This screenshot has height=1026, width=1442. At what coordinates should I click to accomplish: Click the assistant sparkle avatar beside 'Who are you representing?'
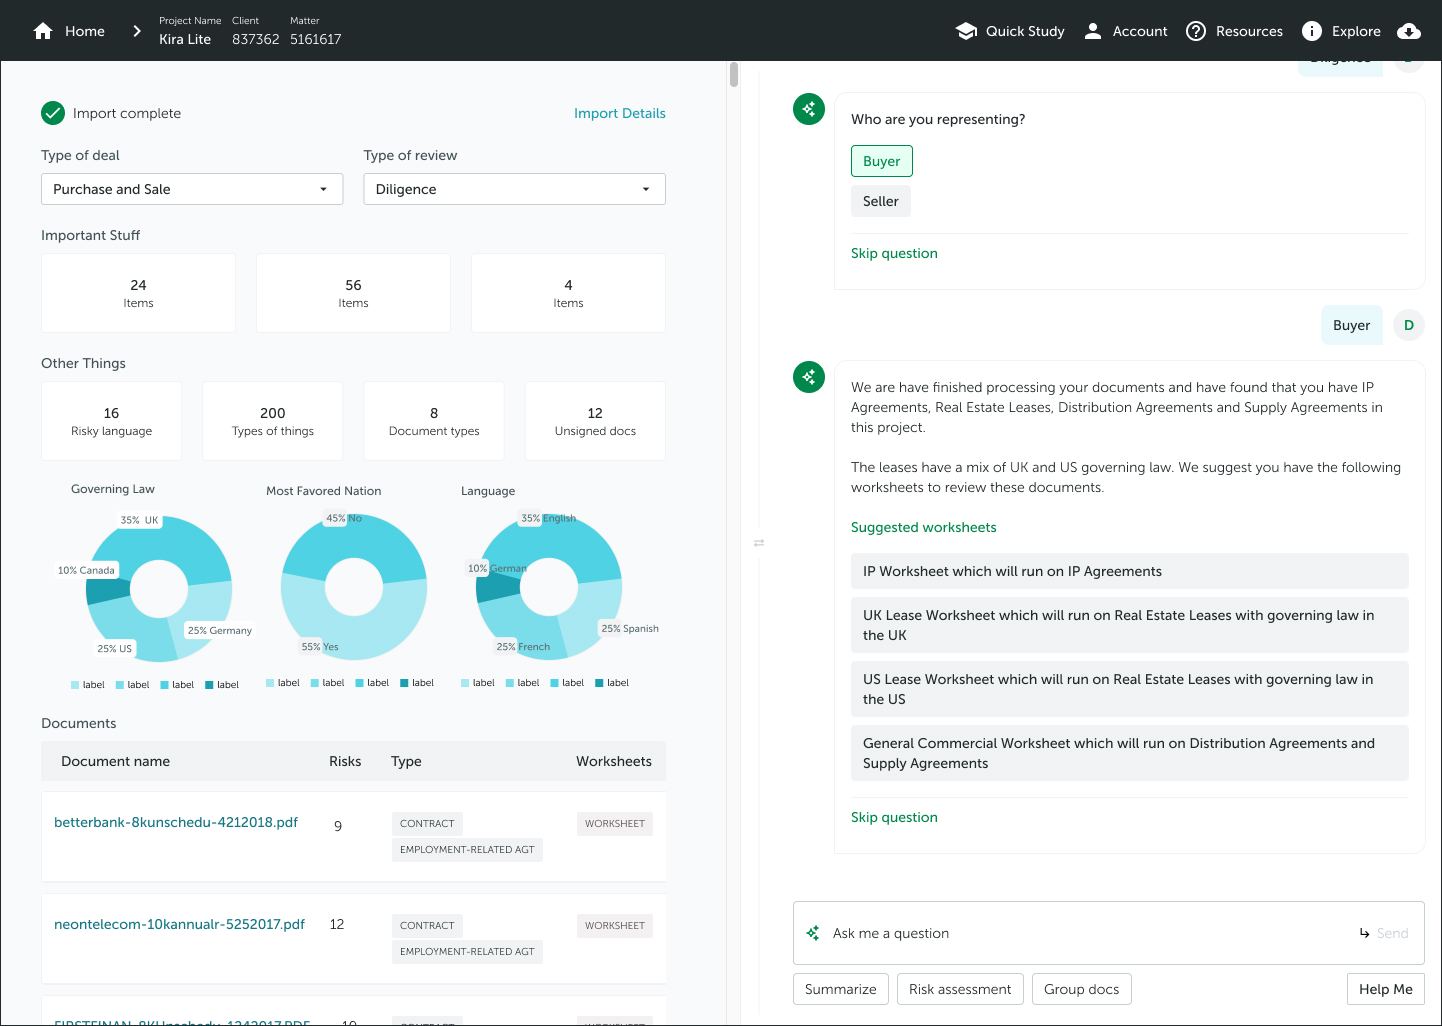[809, 109]
